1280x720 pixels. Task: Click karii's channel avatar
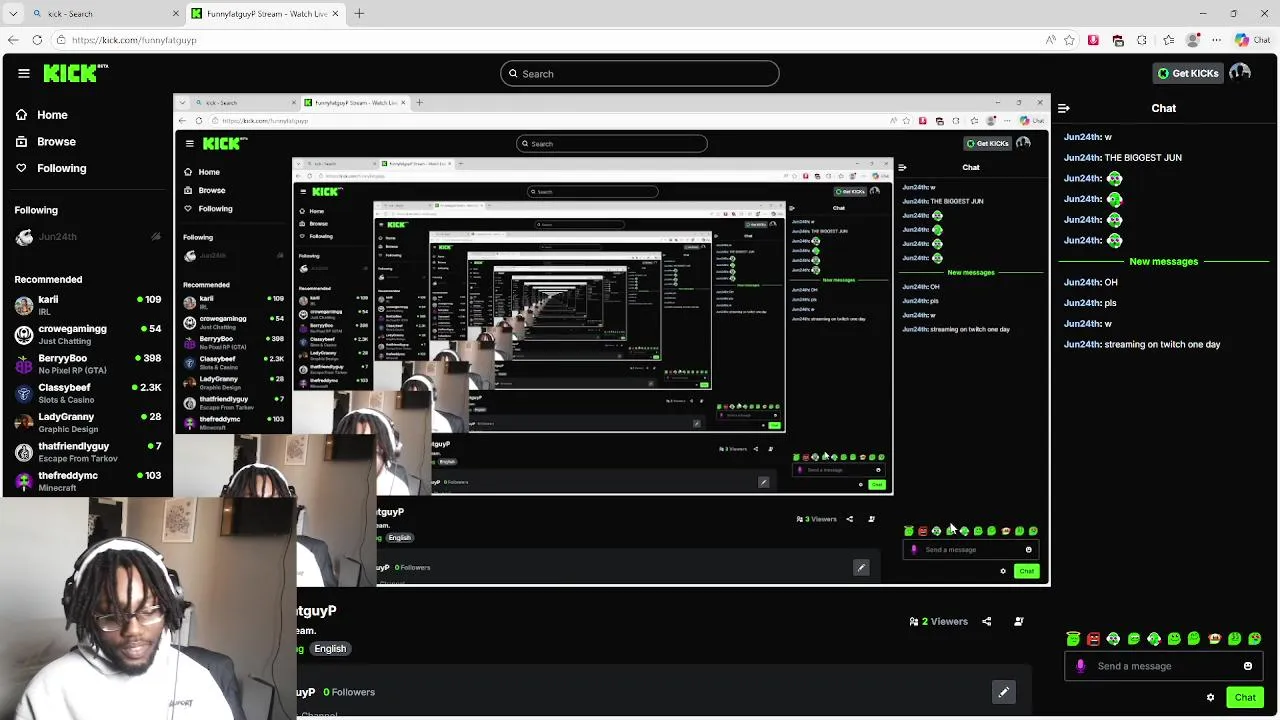pos(24,305)
